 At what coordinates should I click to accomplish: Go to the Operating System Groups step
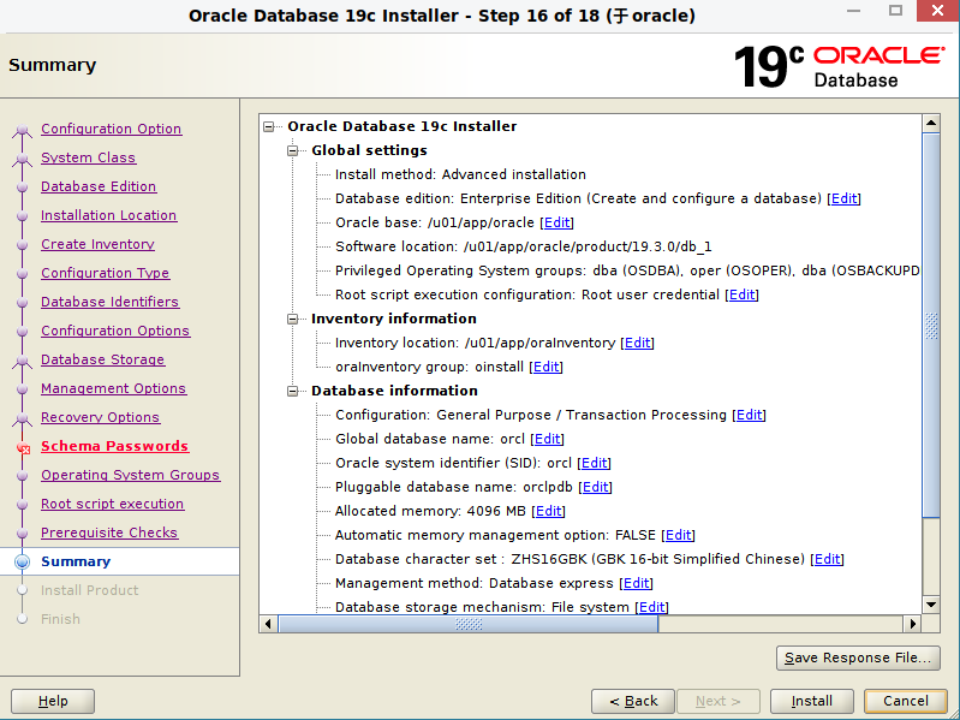tap(130, 475)
